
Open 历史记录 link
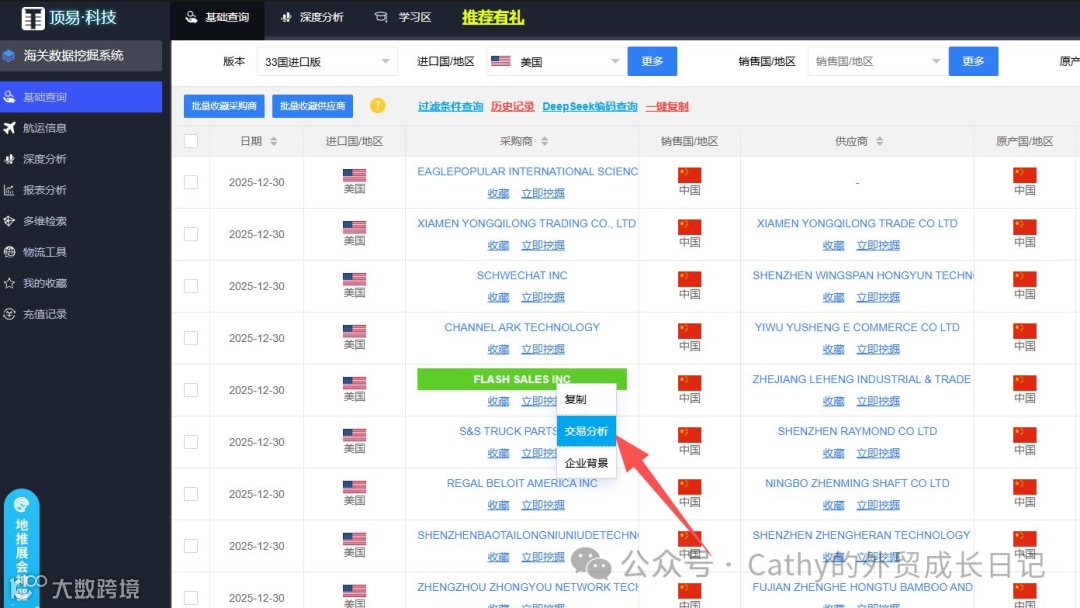(512, 106)
